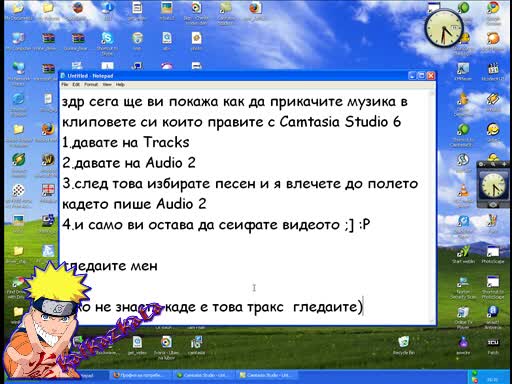Click the Notepad title bar icon
Viewport: 512px width, 384px height.
click(x=63, y=76)
